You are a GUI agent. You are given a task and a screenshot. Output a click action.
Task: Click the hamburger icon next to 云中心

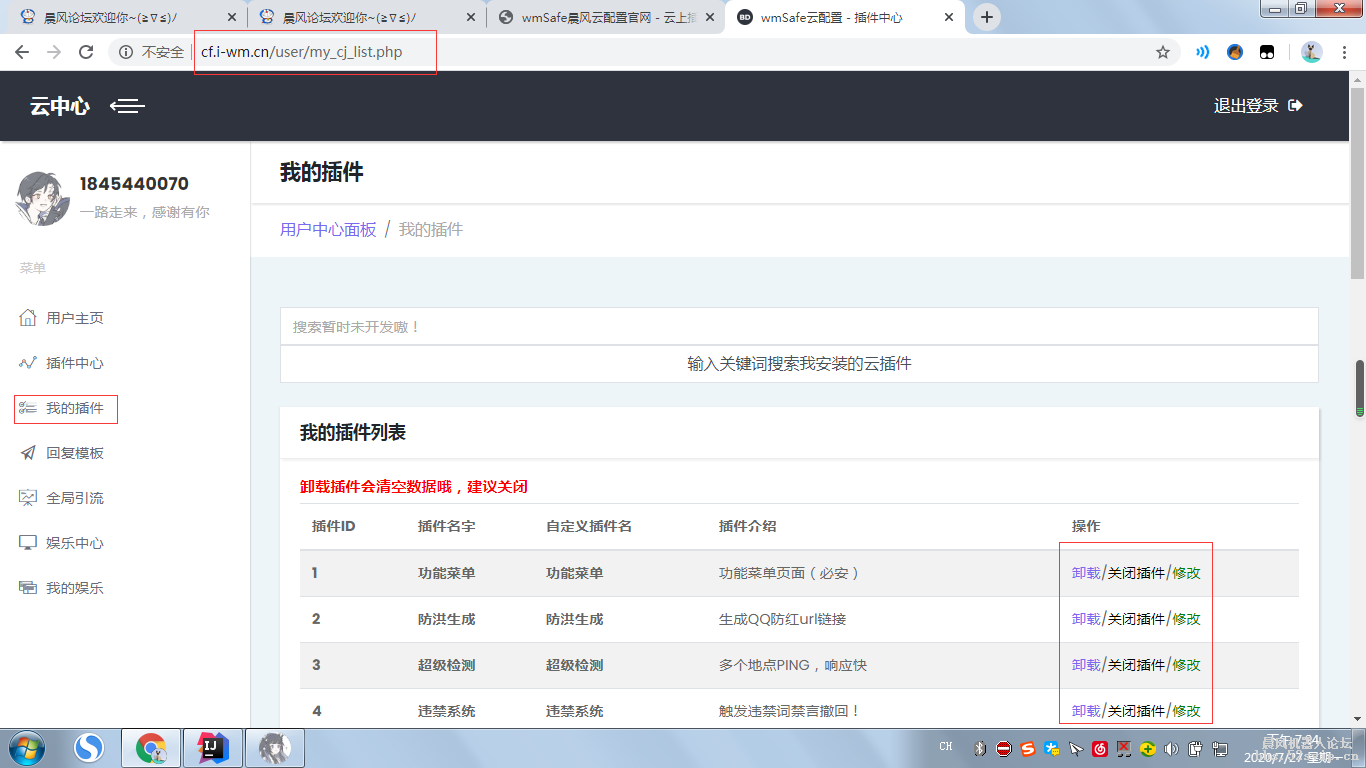[x=127, y=106]
